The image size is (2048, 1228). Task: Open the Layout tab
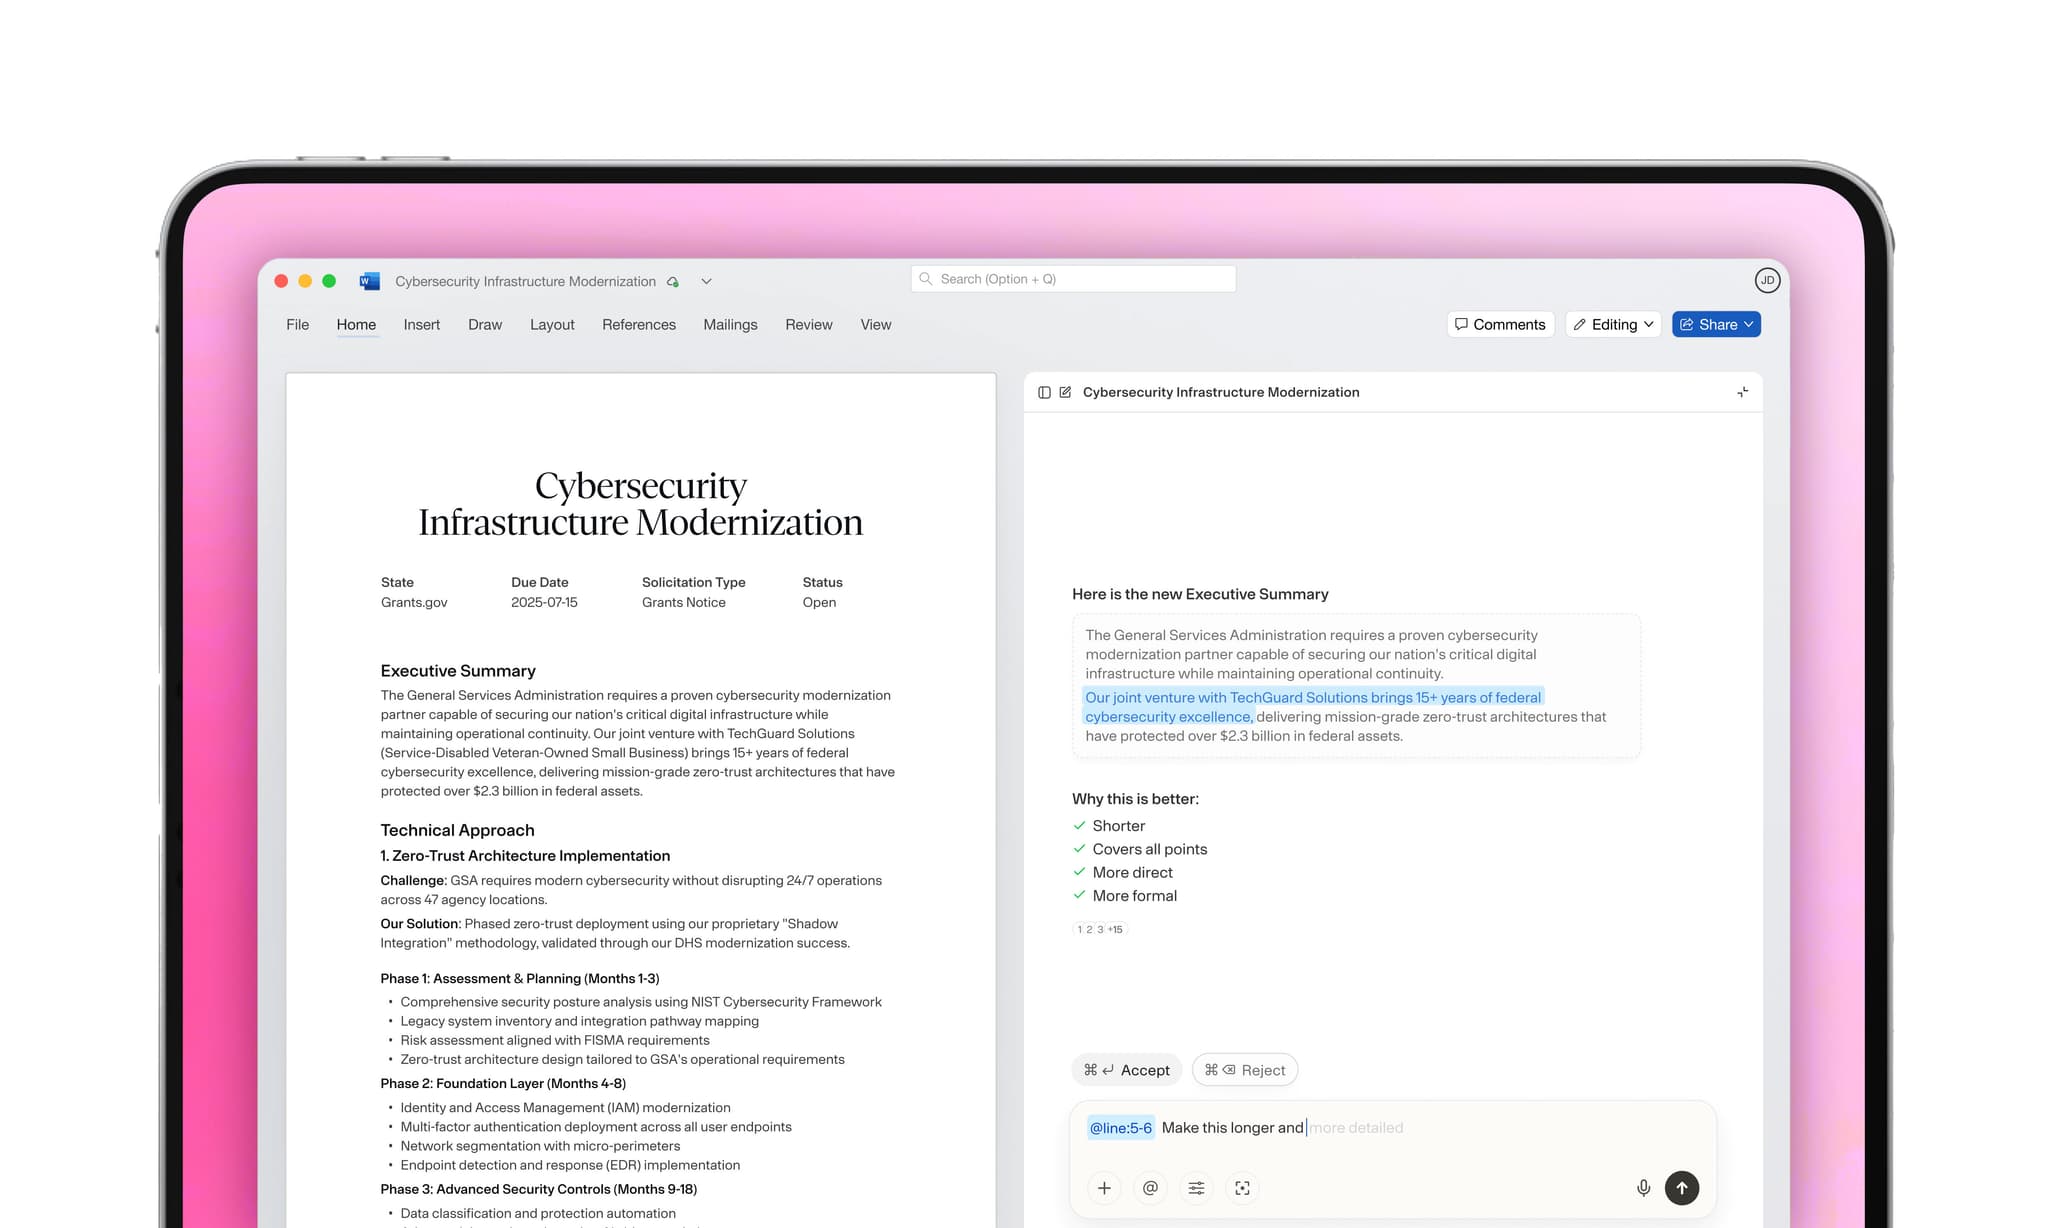click(552, 325)
